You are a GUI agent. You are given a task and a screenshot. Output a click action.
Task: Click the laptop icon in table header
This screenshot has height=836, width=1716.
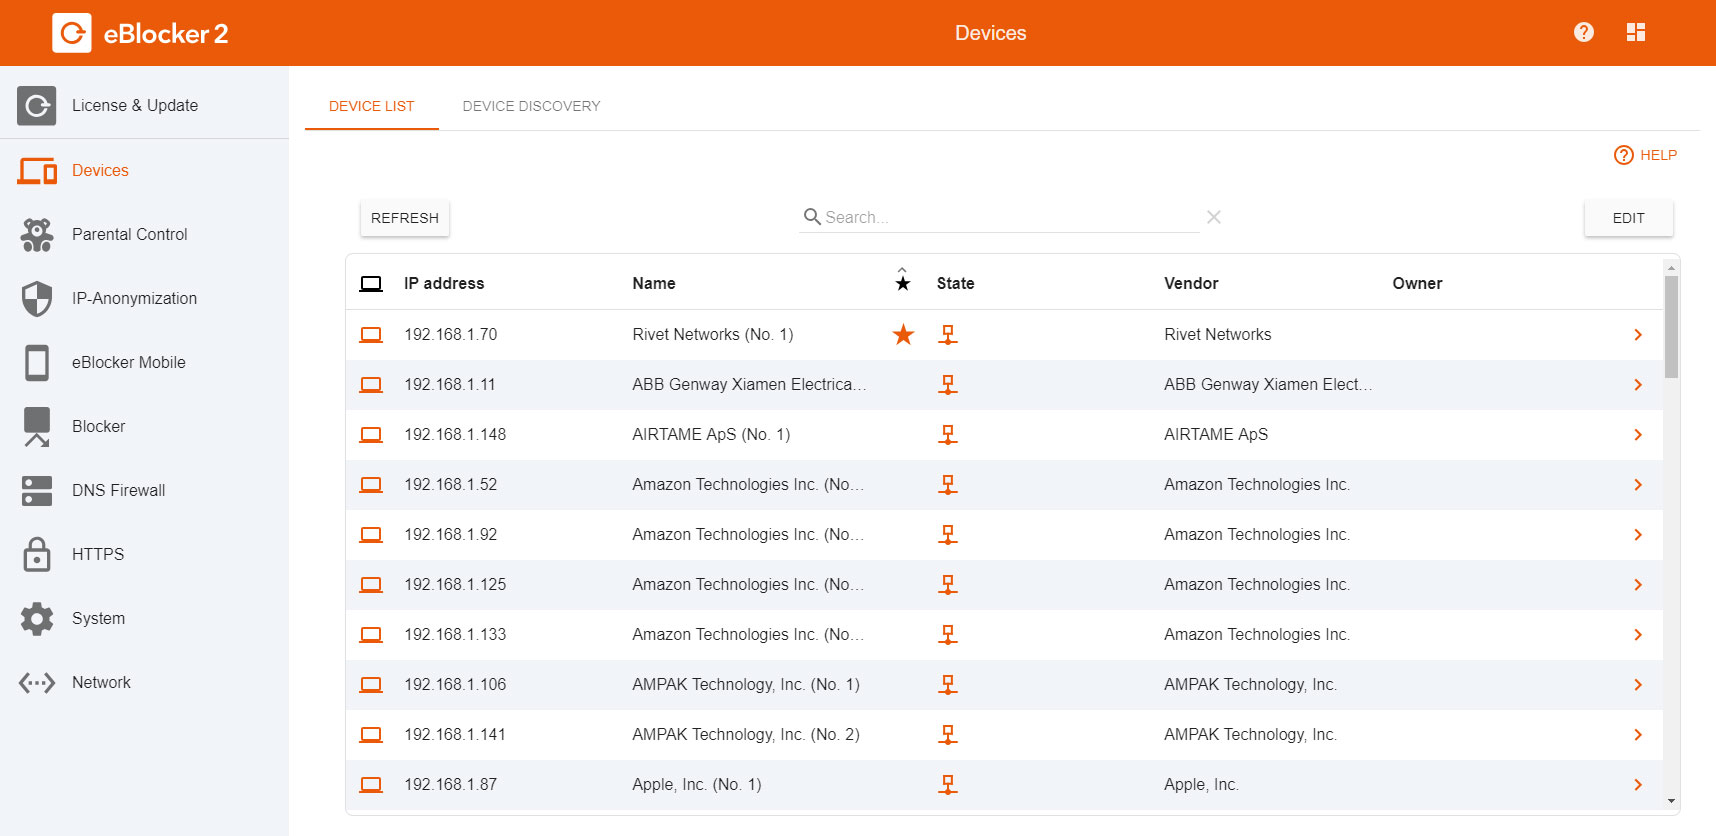click(x=371, y=284)
